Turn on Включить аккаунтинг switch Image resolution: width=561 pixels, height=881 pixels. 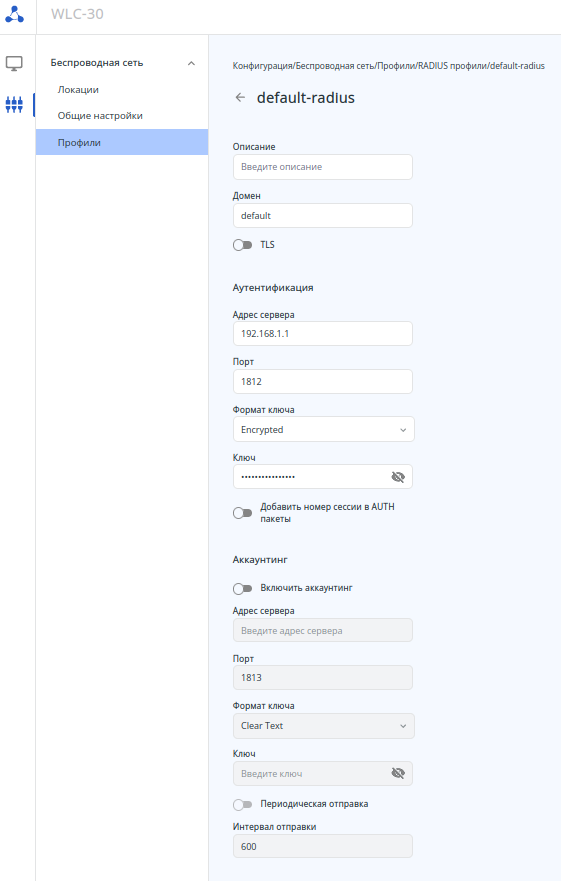242,588
